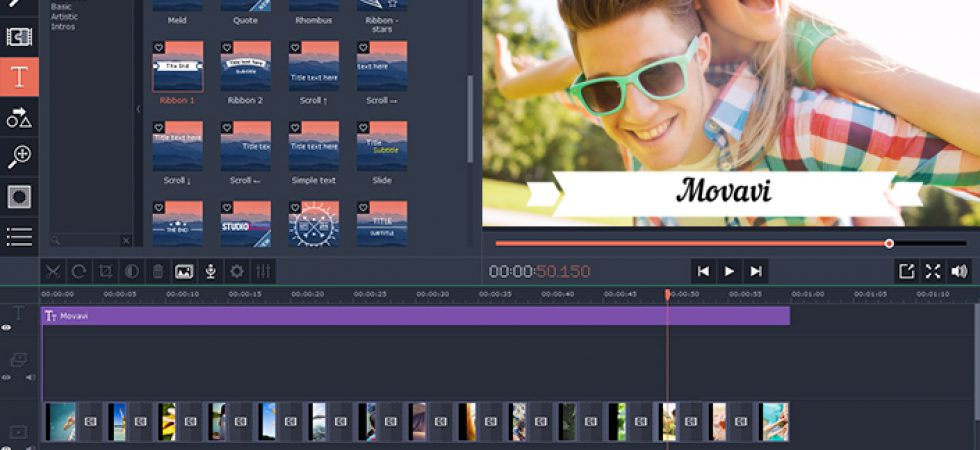Viewport: 980px width, 450px height.
Task: Select the Titles (T) sidebar tab
Action: point(19,77)
